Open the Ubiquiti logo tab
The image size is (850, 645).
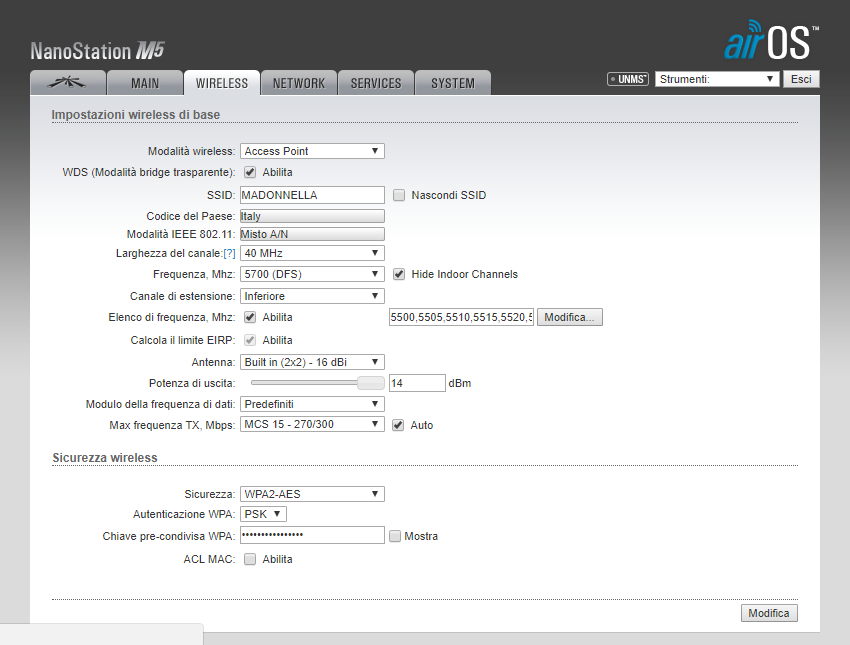coord(68,82)
